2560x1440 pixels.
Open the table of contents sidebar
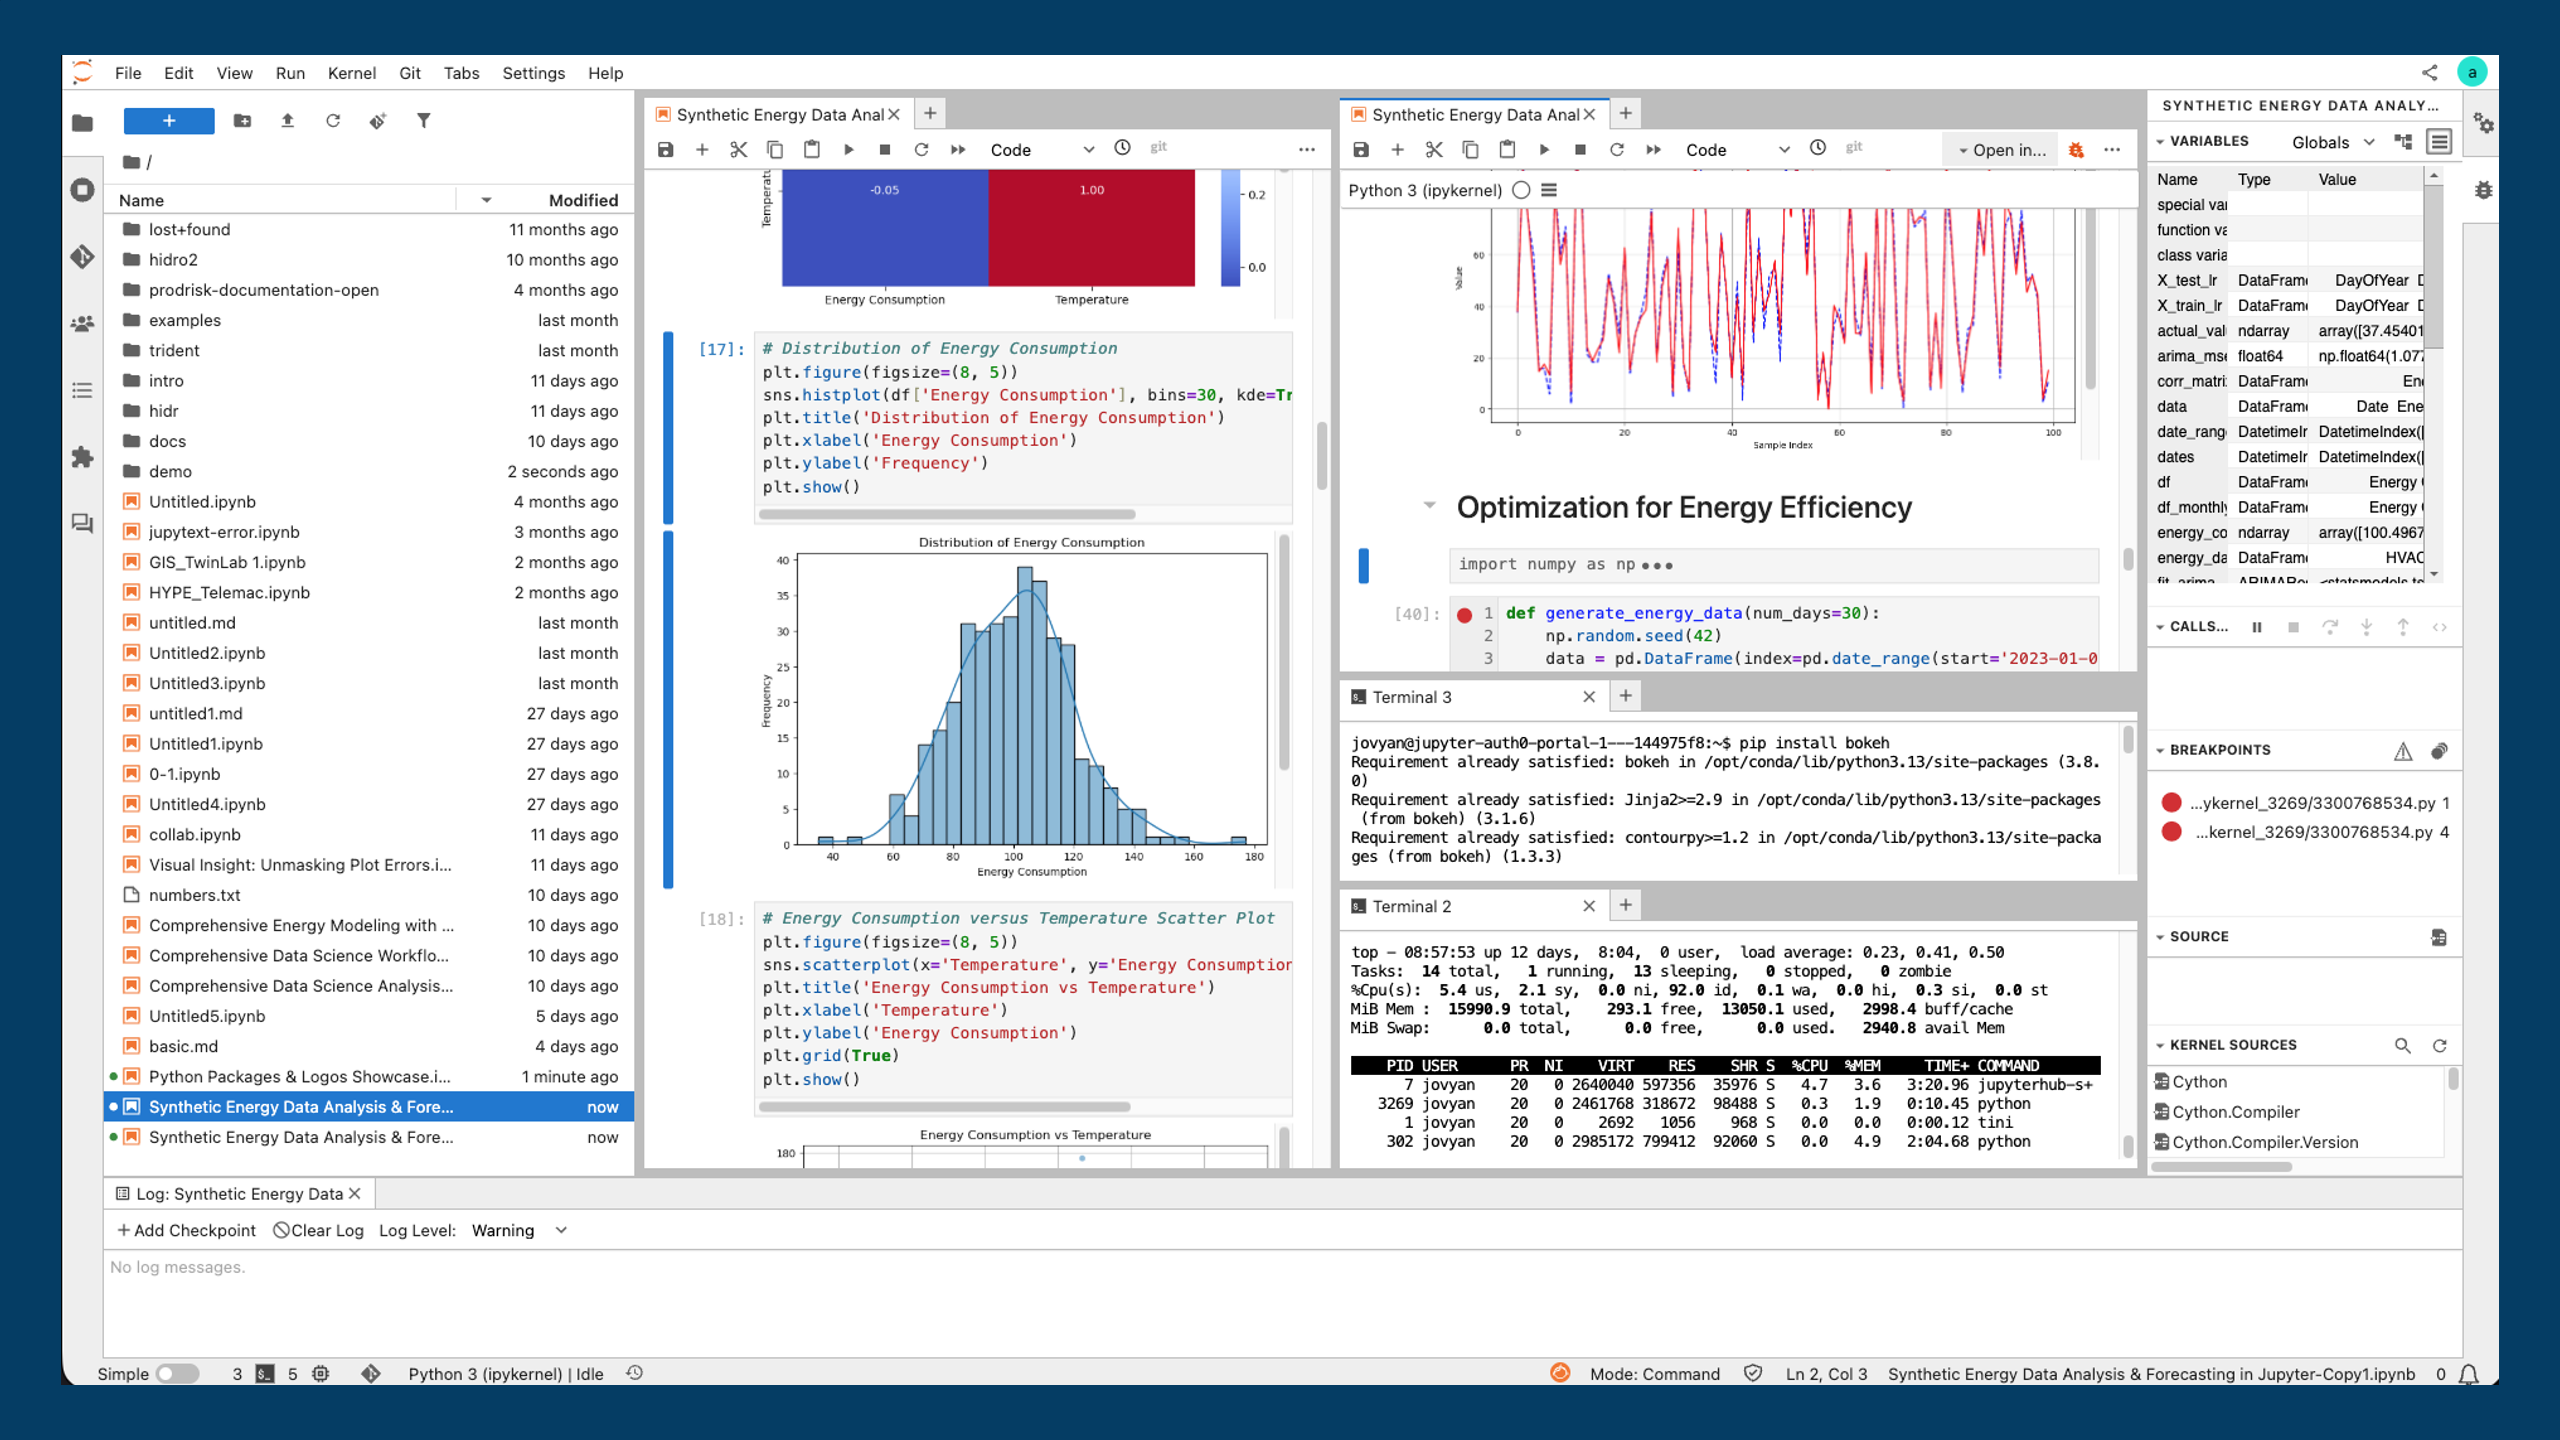(83, 390)
